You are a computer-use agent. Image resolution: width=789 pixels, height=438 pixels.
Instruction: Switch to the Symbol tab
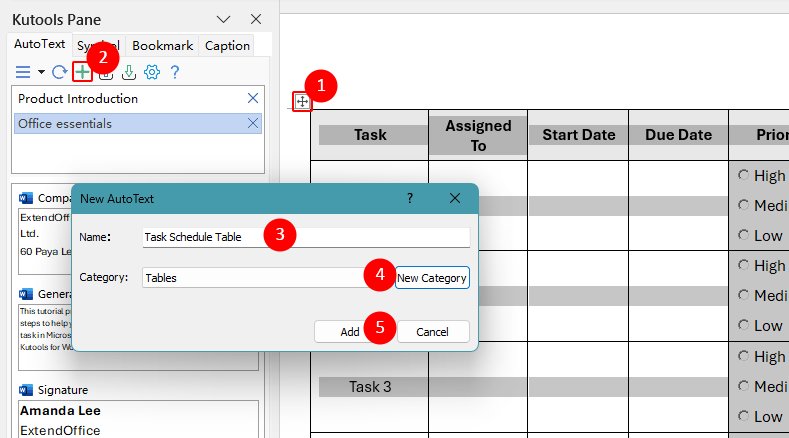click(x=98, y=46)
